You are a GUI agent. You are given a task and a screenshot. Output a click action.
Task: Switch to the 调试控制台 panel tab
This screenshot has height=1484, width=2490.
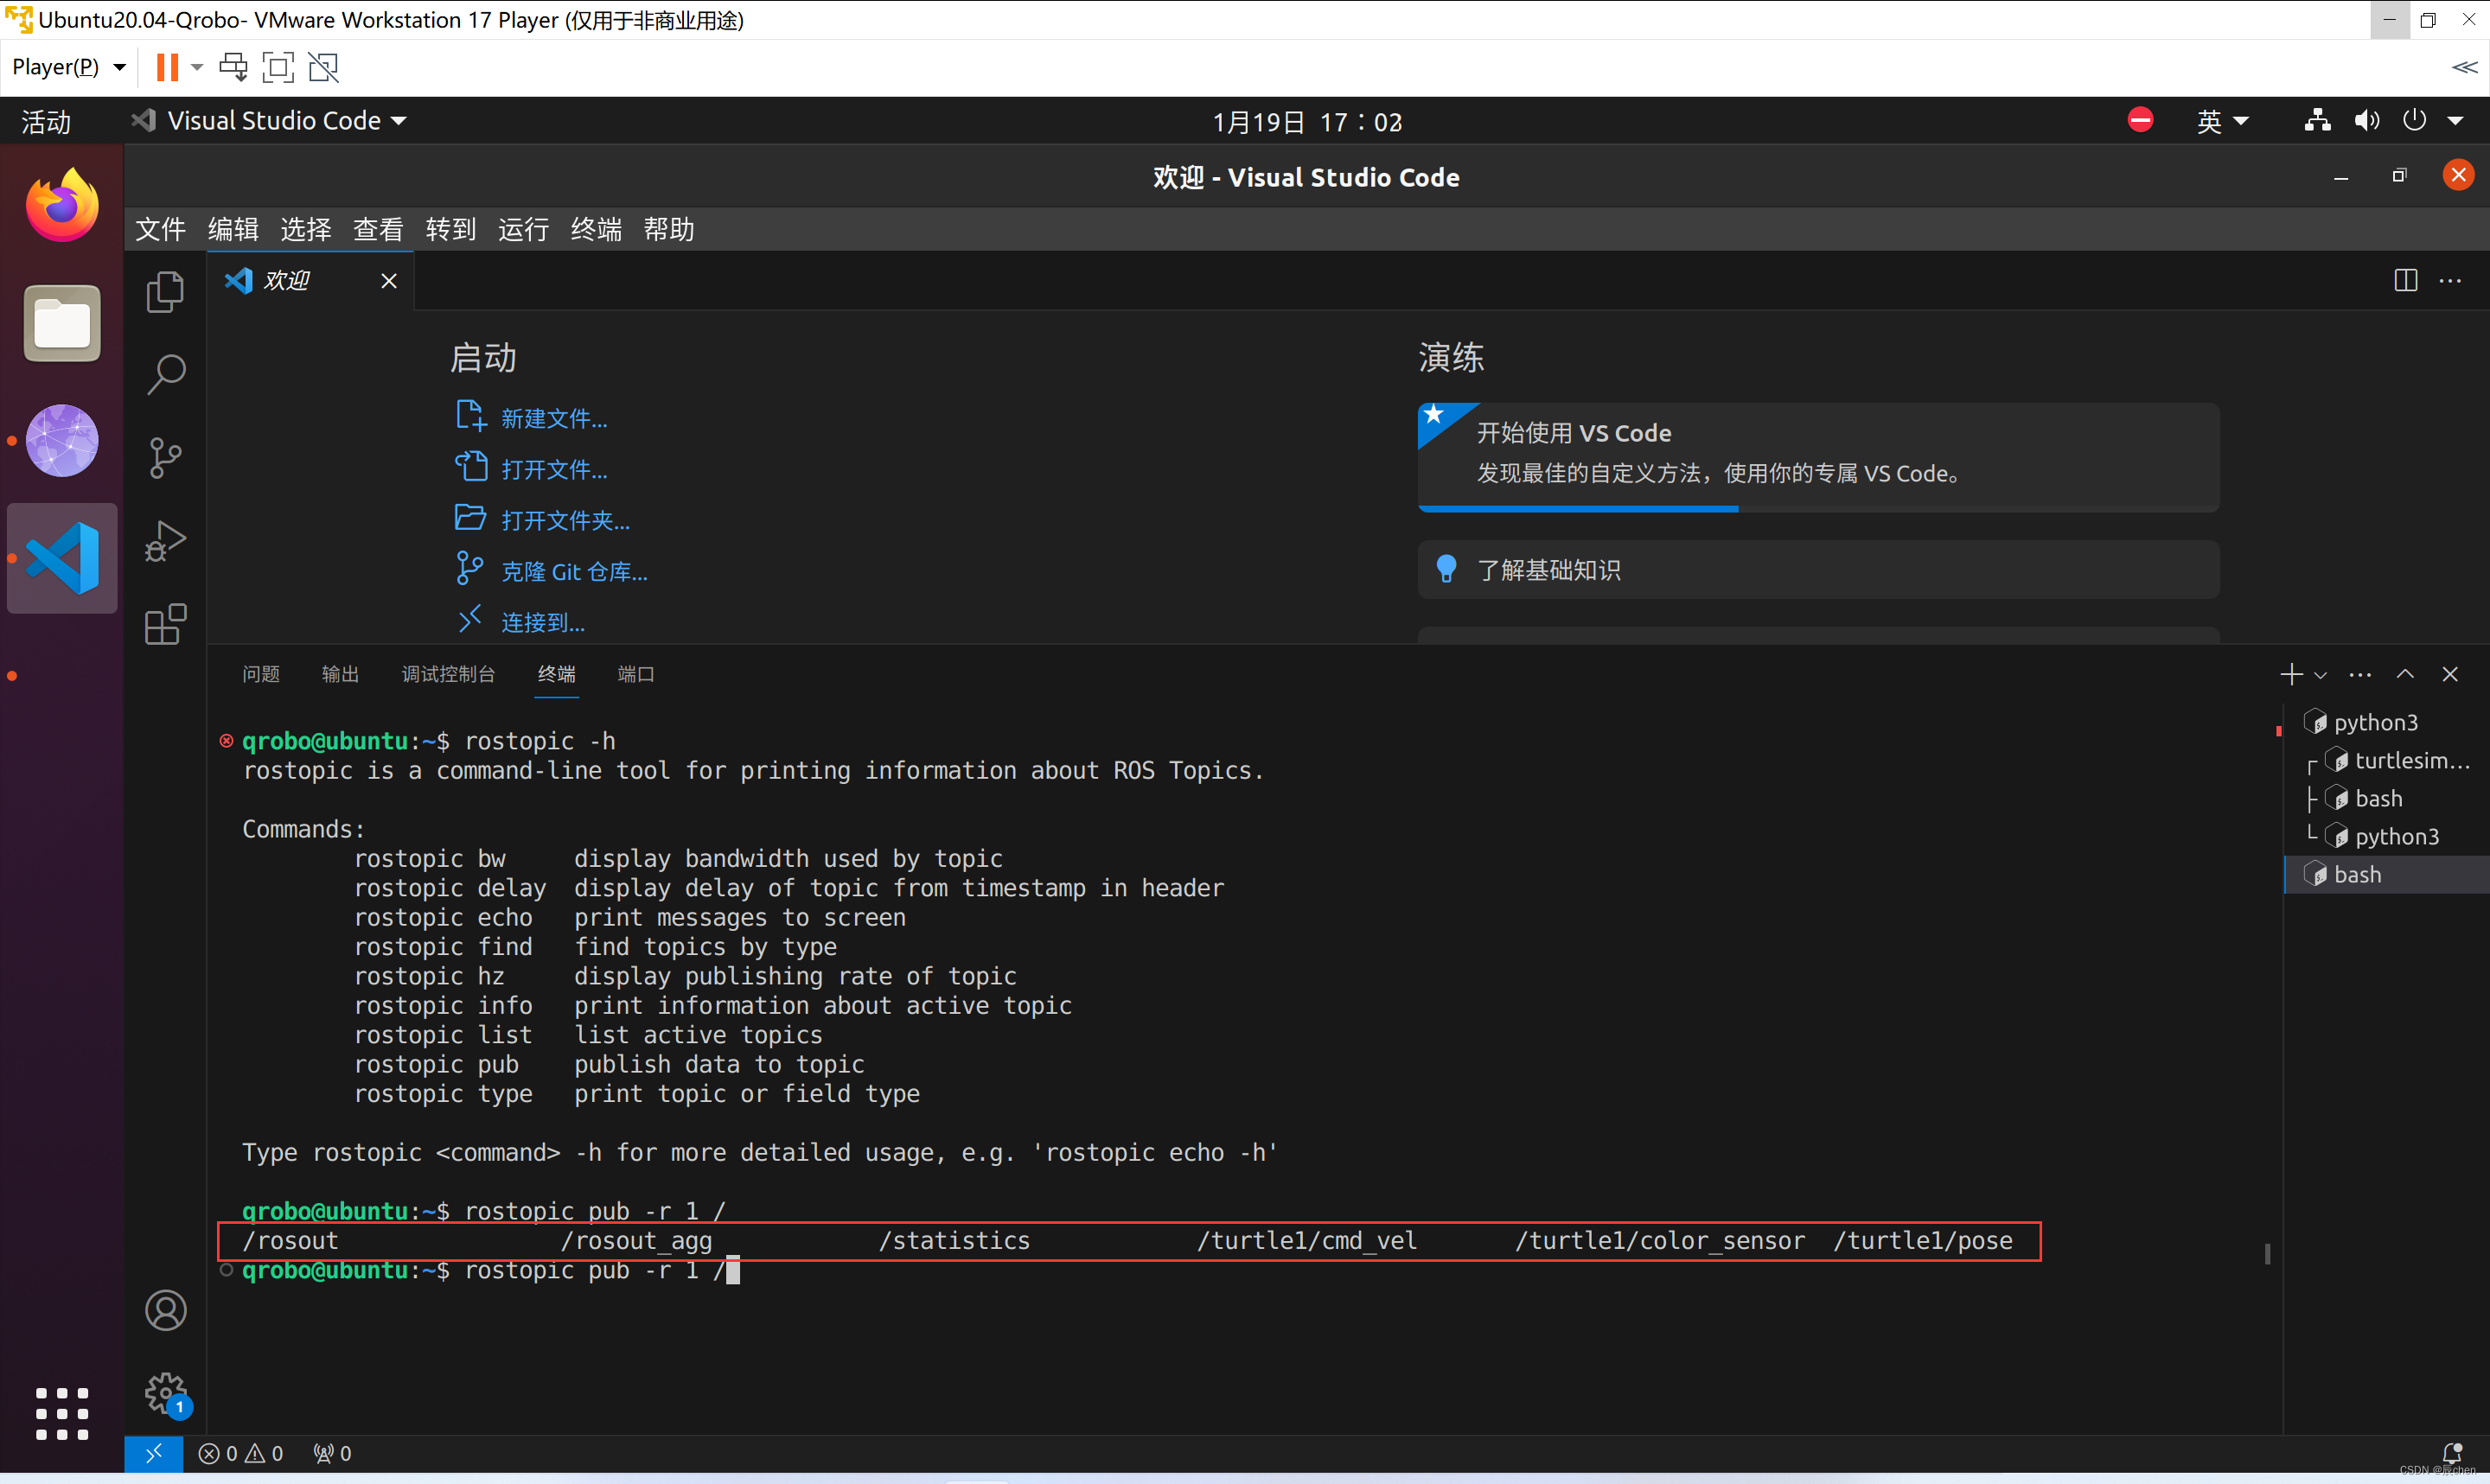[449, 675]
